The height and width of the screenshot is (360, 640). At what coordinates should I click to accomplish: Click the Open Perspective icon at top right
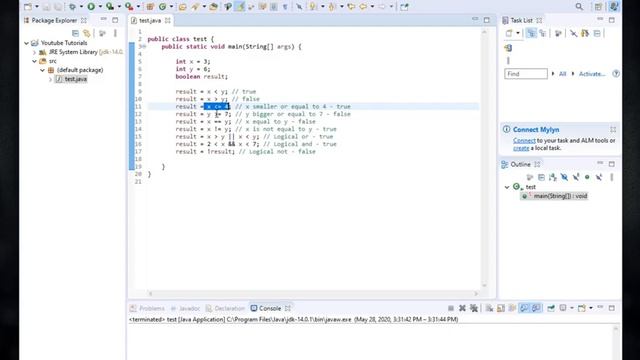point(598,7)
